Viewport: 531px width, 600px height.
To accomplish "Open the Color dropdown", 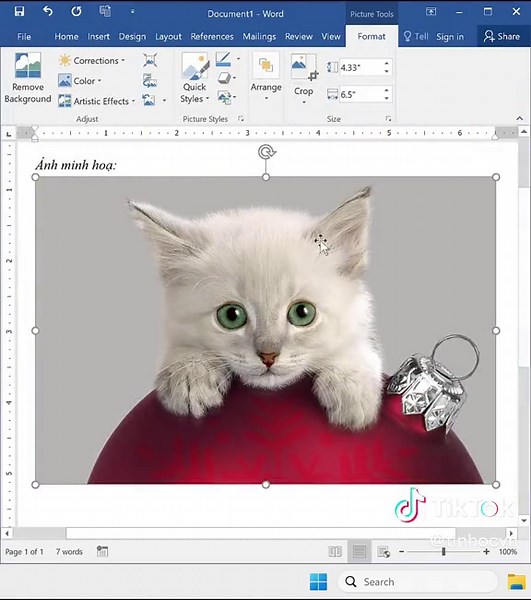I will (80, 81).
